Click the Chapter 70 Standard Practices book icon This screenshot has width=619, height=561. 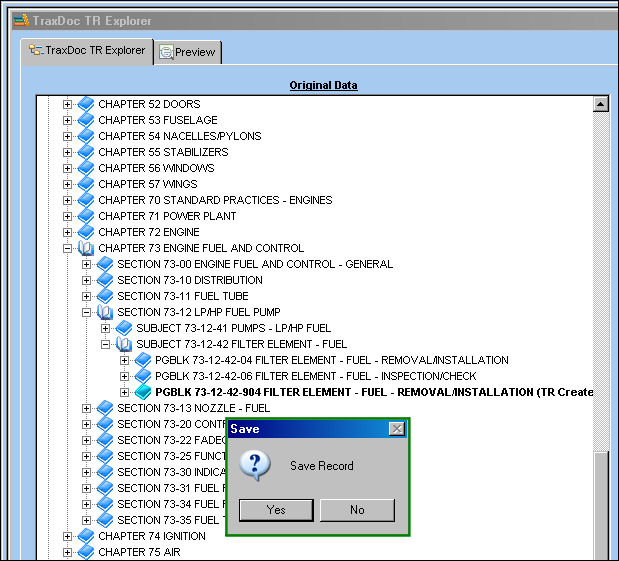(86, 200)
